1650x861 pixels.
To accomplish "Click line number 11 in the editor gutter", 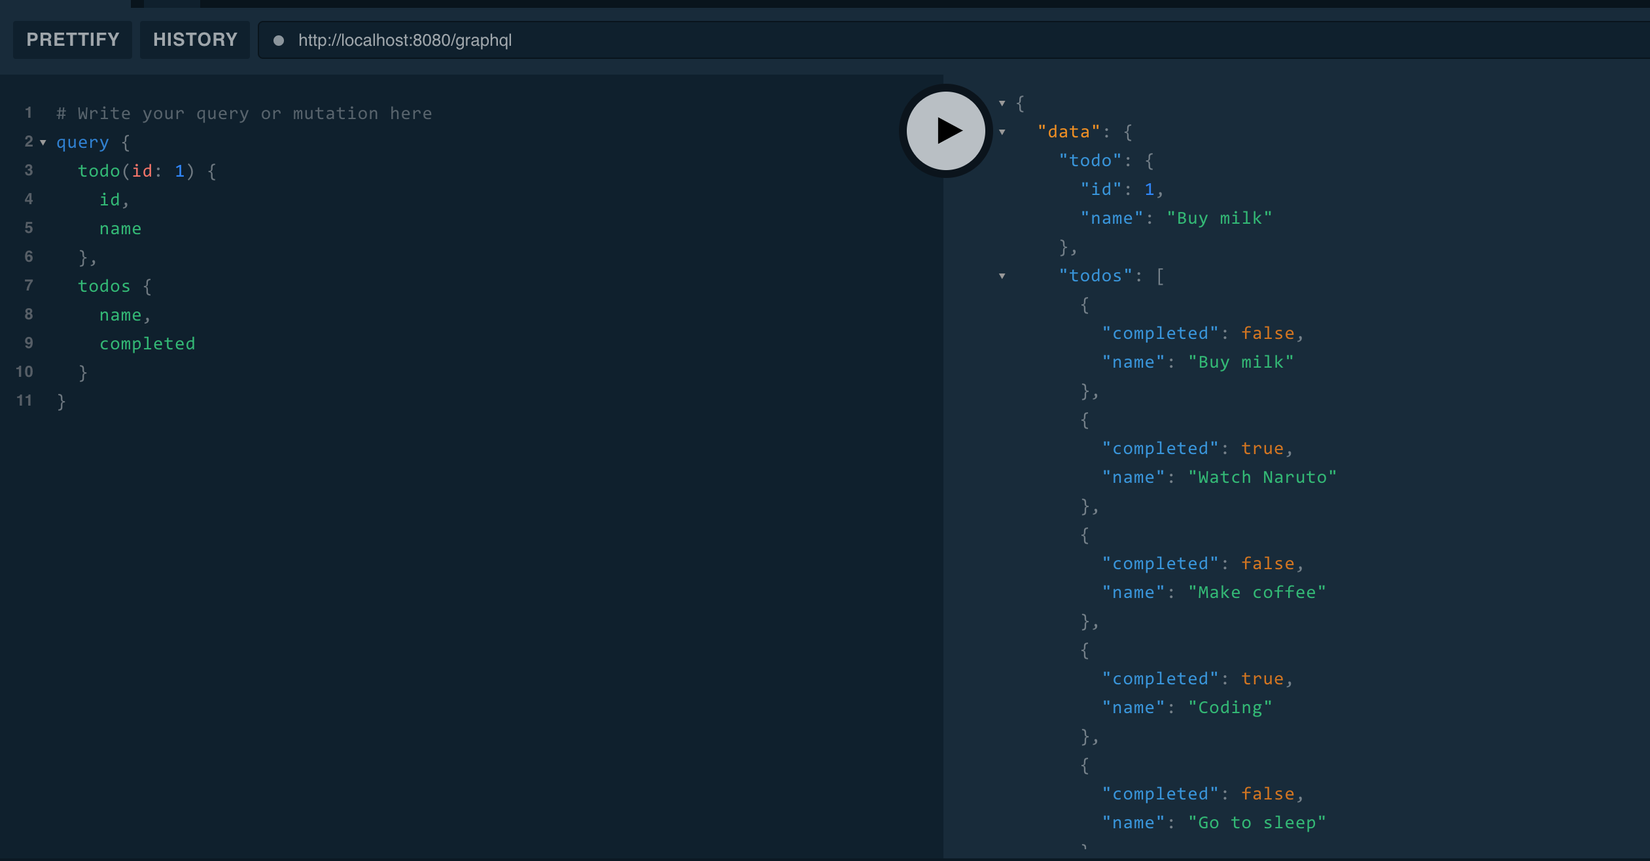I will coord(24,401).
